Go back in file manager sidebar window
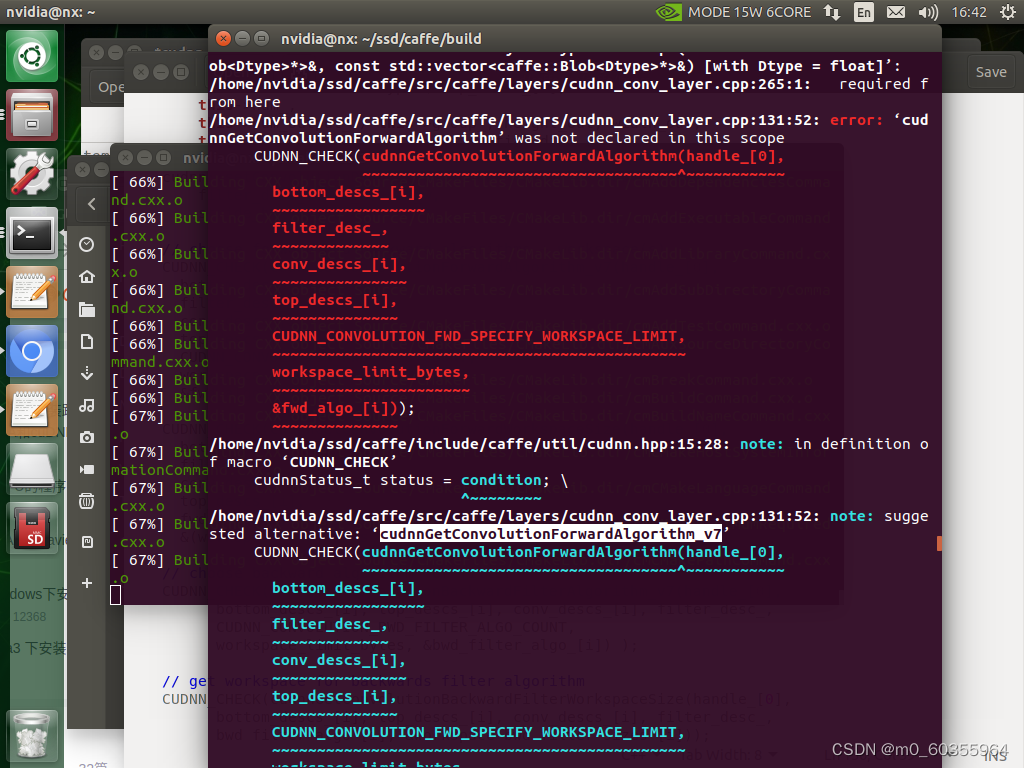1024x768 pixels. [91, 204]
